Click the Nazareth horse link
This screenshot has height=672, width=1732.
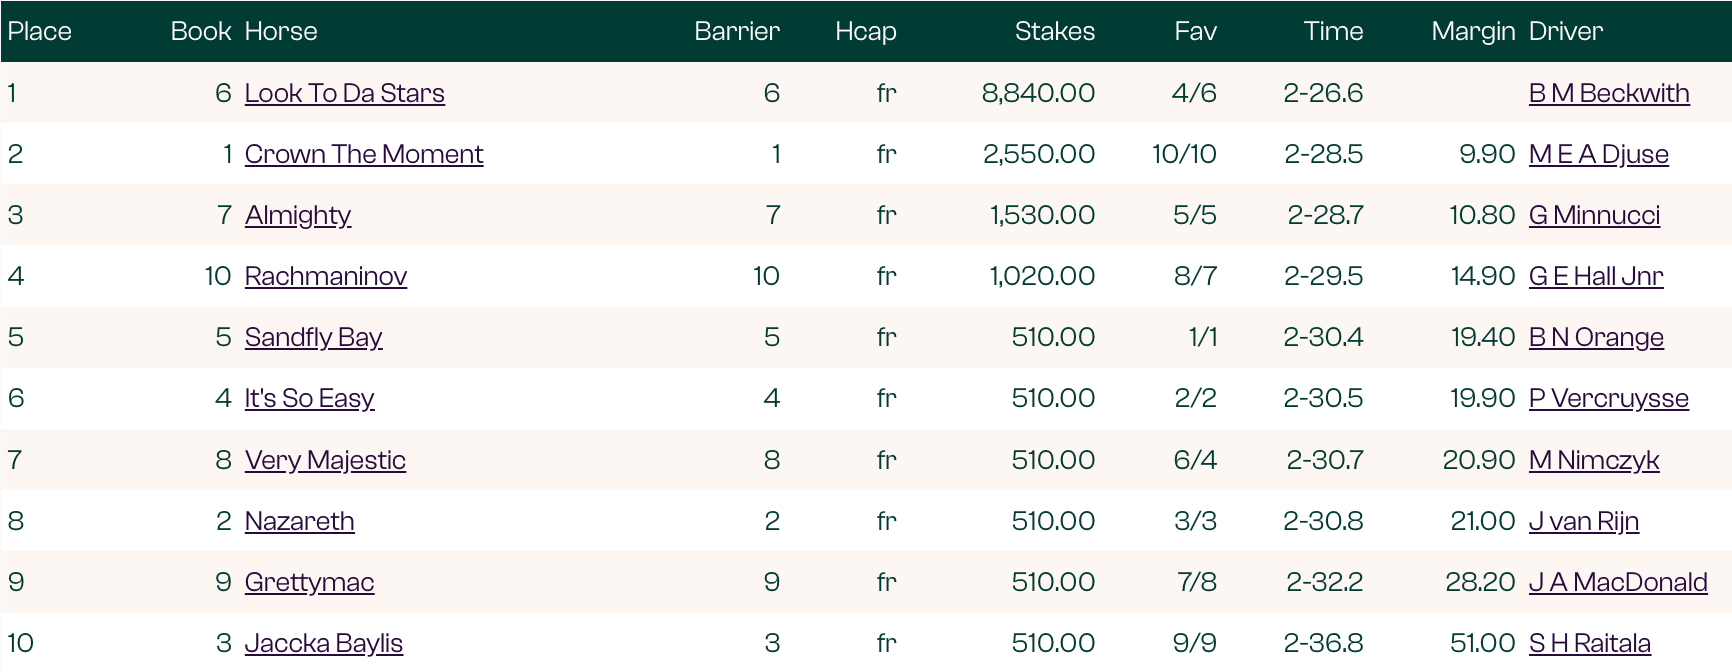click(299, 521)
